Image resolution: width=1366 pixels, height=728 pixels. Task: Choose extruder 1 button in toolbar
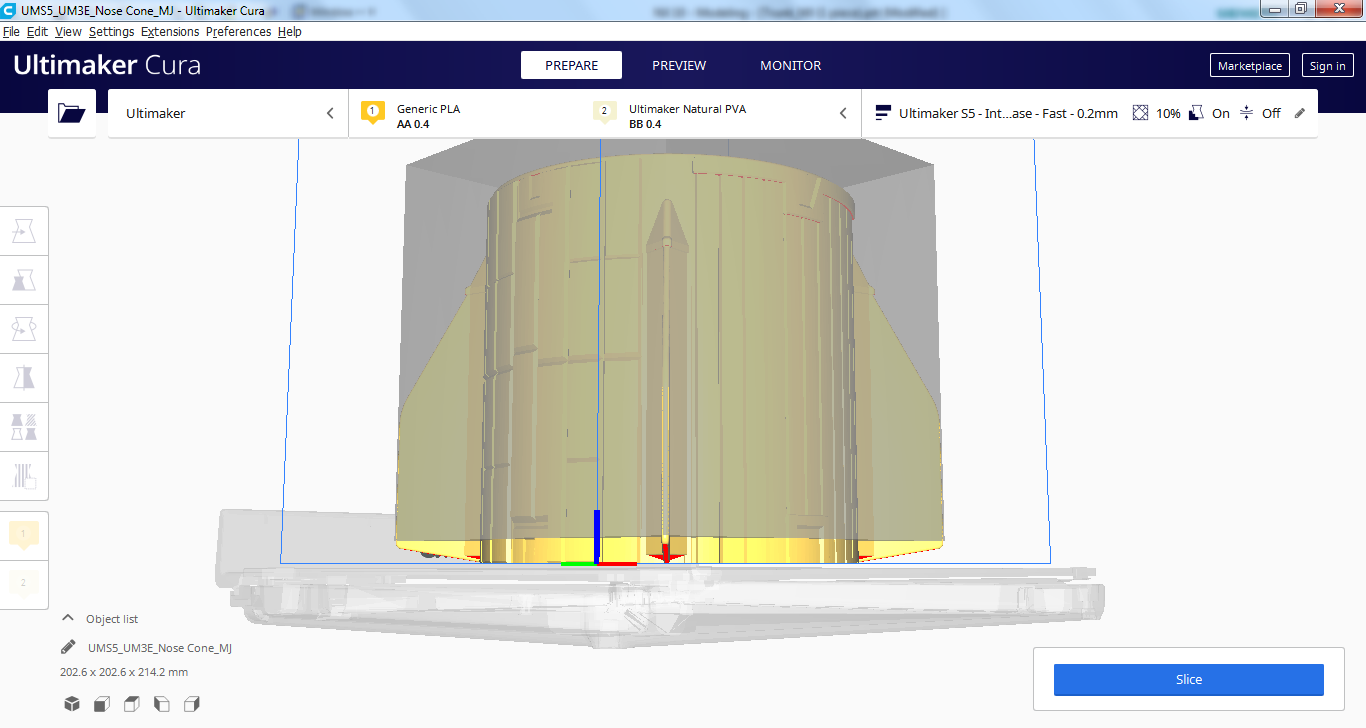pos(24,535)
